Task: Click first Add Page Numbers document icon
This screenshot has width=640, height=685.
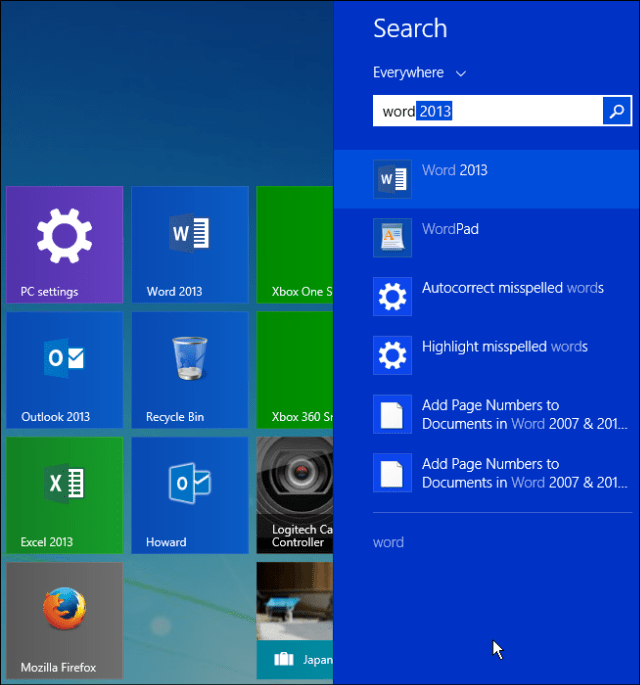Action: pos(392,414)
